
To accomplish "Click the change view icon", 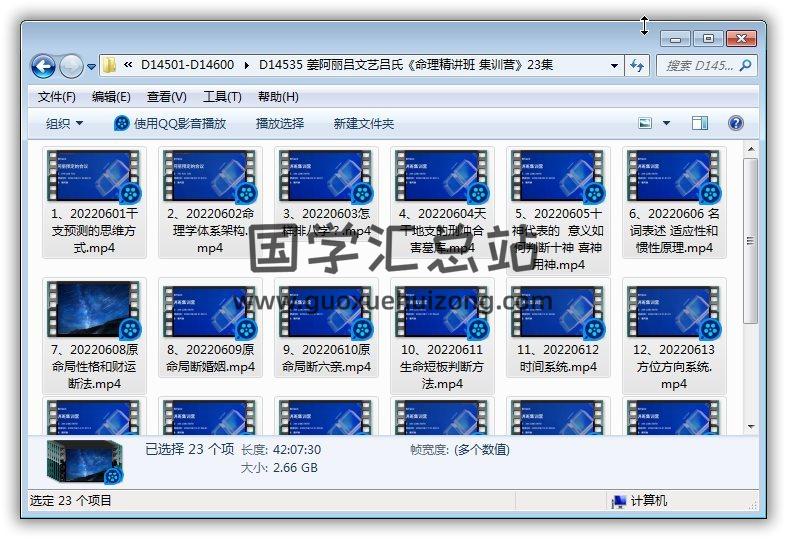I will pyautogui.click(x=645, y=123).
